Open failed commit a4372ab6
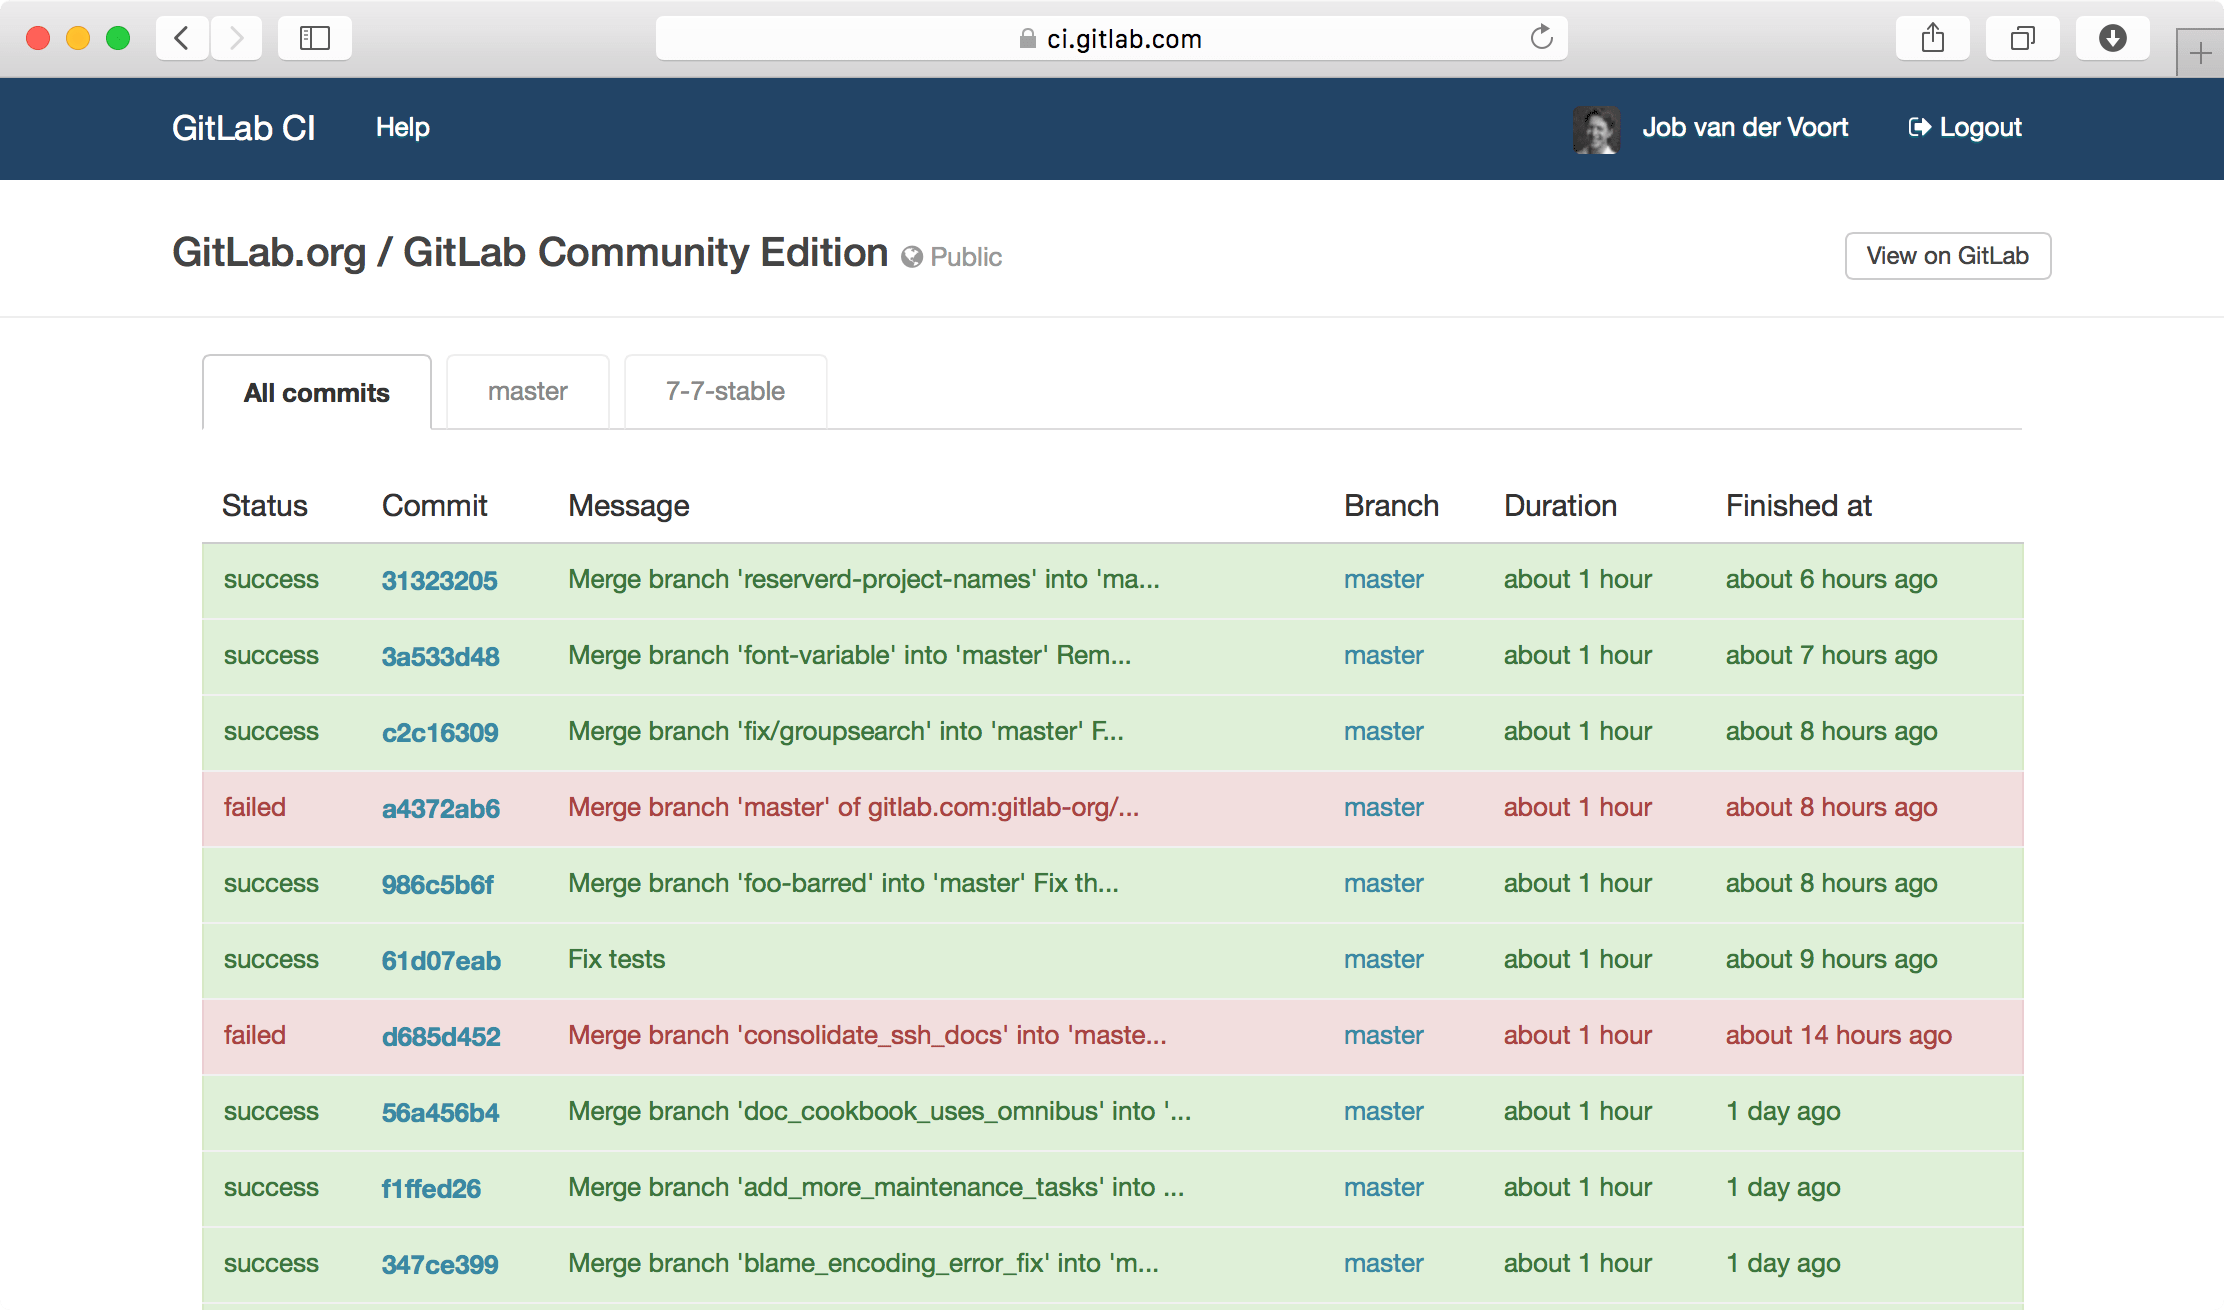The image size is (2224, 1310). click(440, 809)
